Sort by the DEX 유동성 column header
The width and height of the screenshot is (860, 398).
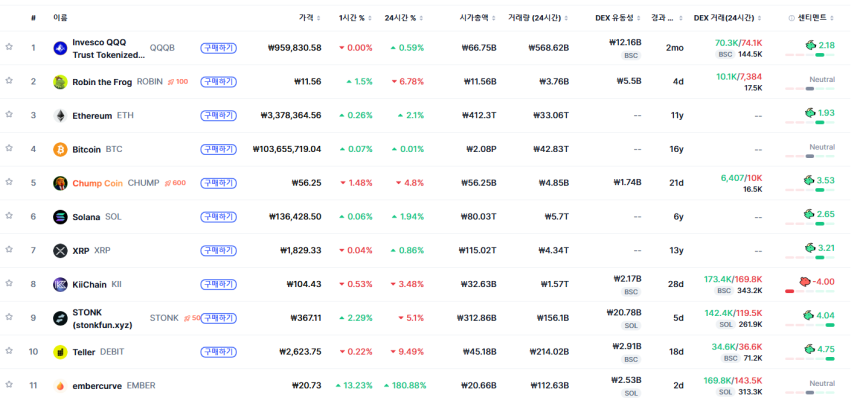(618, 18)
